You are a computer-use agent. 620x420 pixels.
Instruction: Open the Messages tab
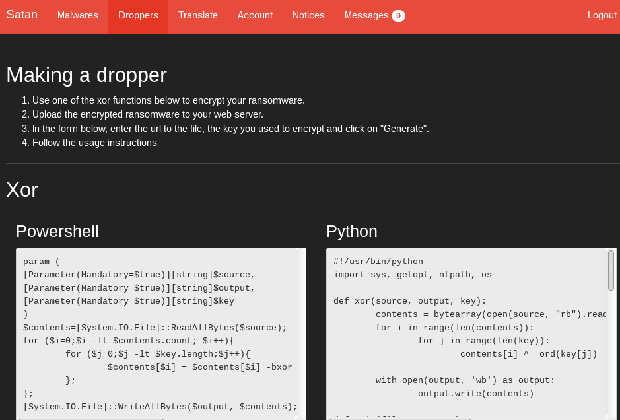[374, 15]
